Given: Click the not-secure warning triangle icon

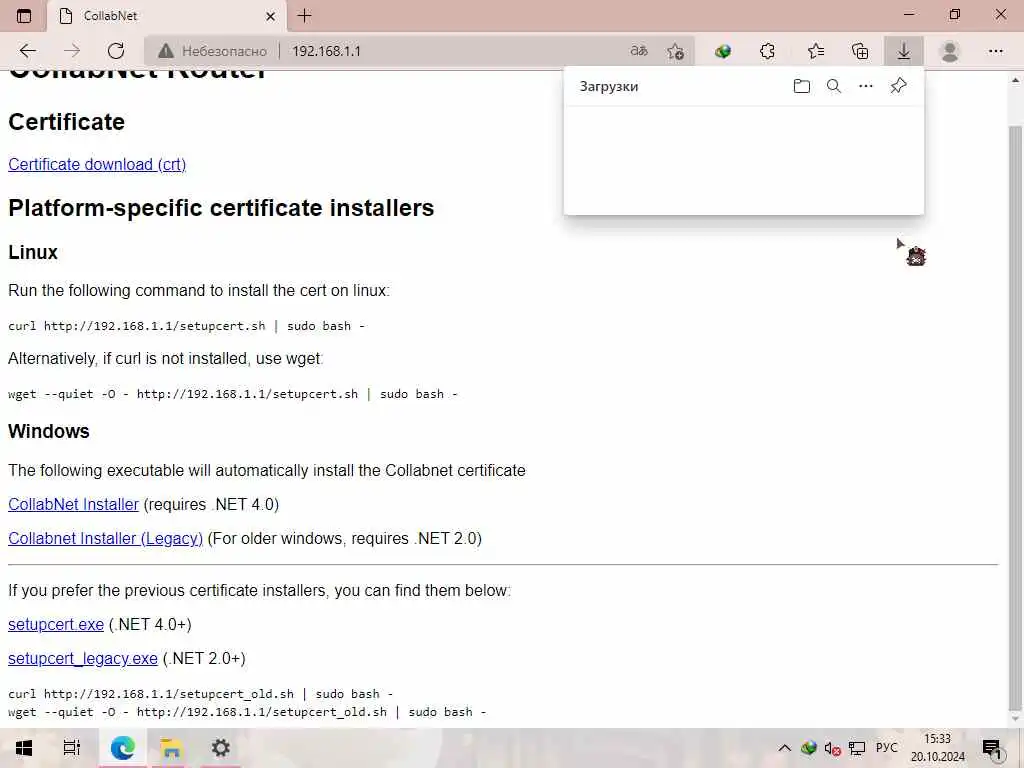Looking at the screenshot, I should tap(166, 51).
